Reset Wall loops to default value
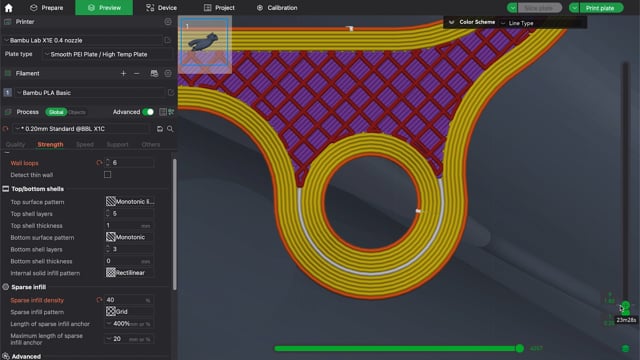Screen dimensions: 640x360 tap(99, 163)
